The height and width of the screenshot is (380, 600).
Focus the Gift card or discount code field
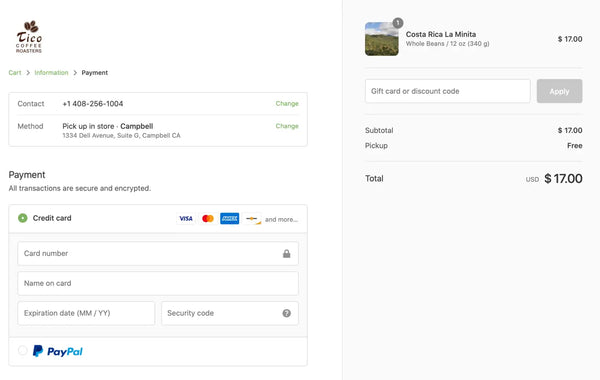(x=448, y=91)
